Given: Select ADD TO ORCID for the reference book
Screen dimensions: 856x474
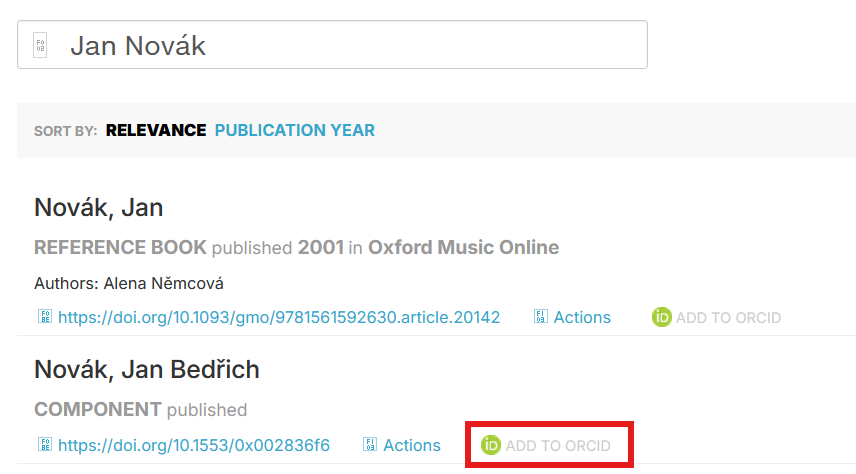Looking at the screenshot, I should [728, 318].
